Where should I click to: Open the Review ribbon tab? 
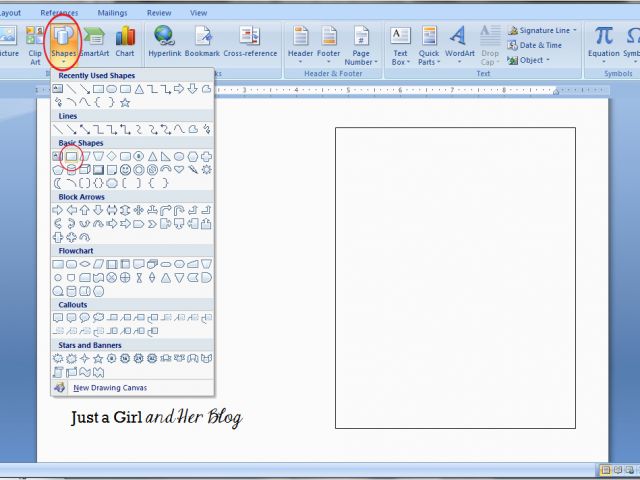tap(158, 13)
